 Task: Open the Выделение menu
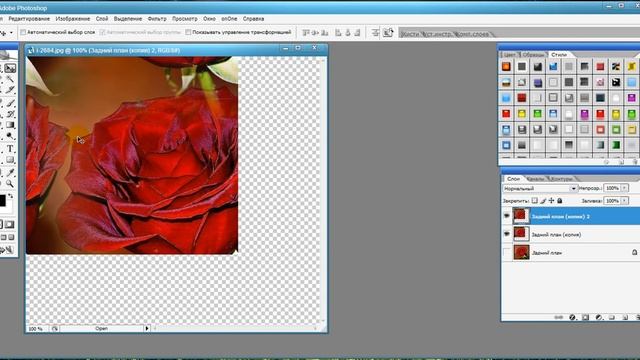click(128, 19)
